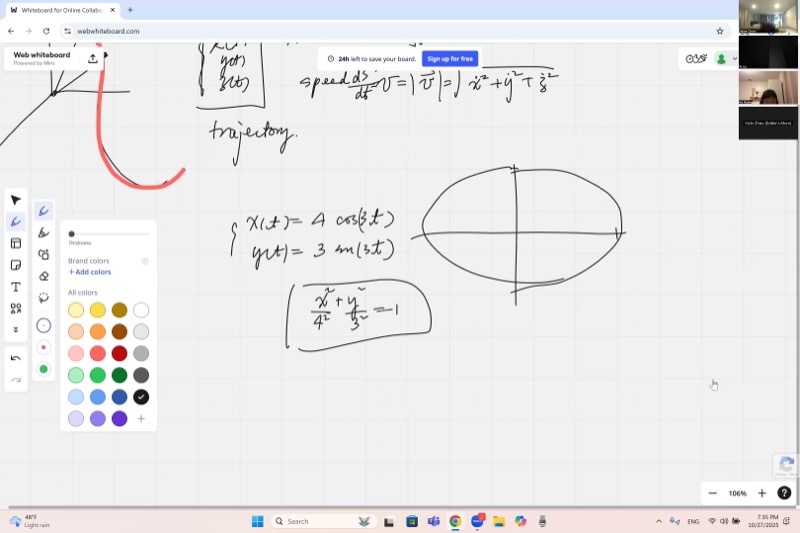Activate the eraser tool

pos(43,276)
